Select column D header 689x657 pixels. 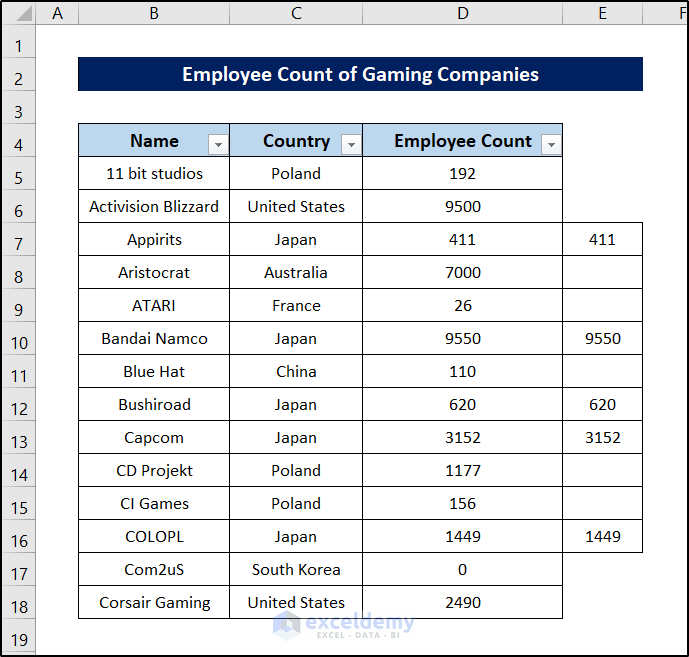[x=463, y=13]
